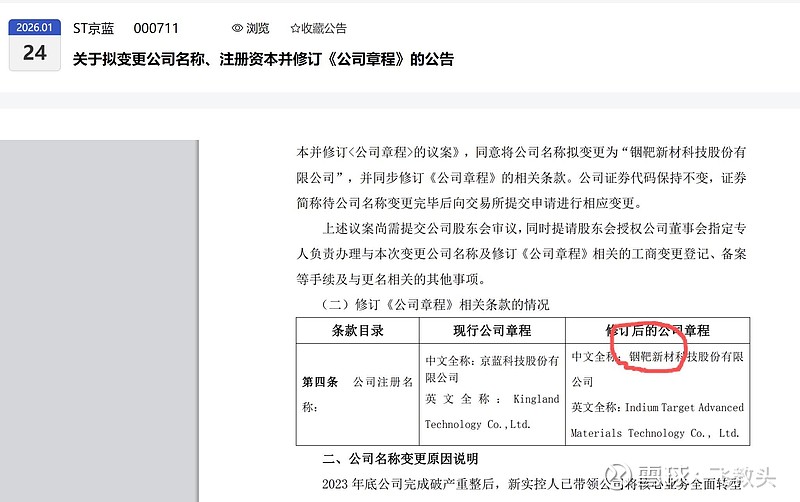The height and width of the screenshot is (502, 800).
Task: Select the 2026.01 date badge
Action: (x=35, y=27)
